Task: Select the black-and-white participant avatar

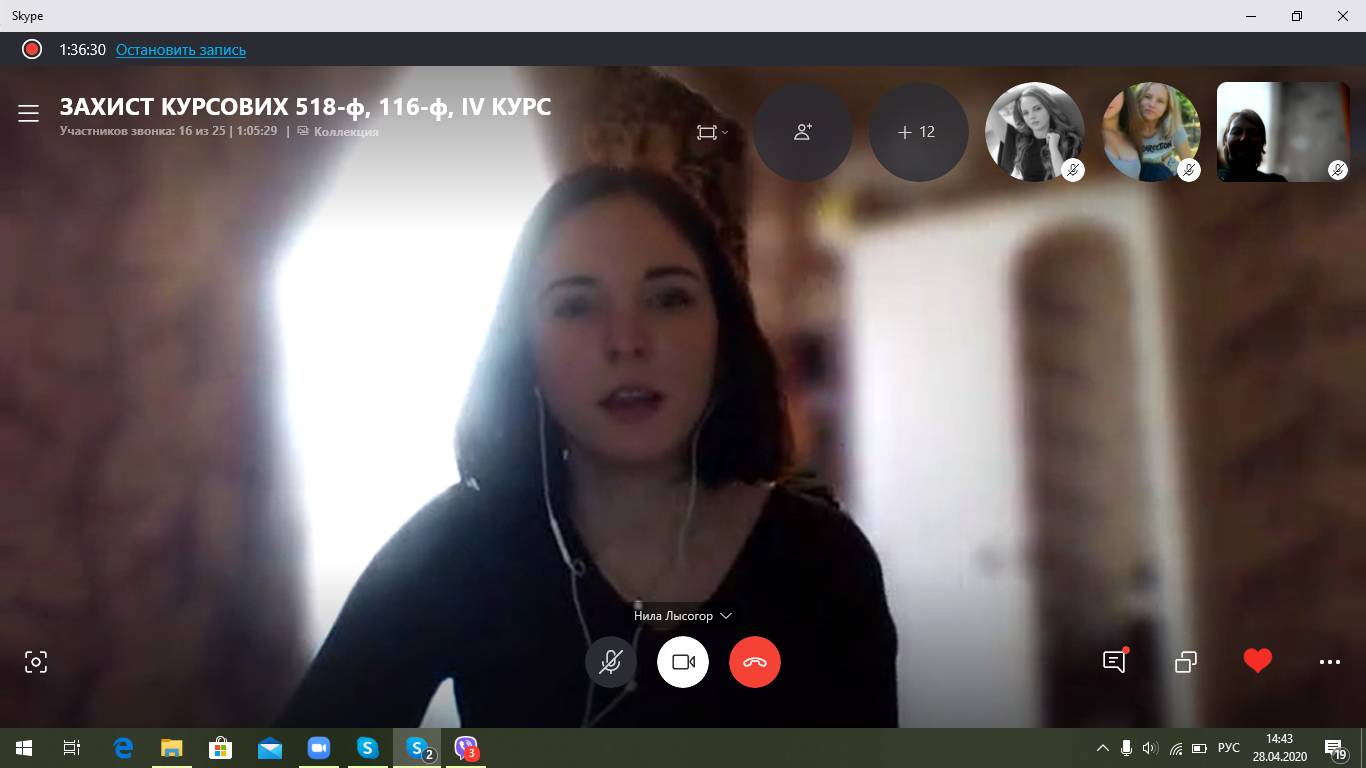Action: coord(1034,132)
